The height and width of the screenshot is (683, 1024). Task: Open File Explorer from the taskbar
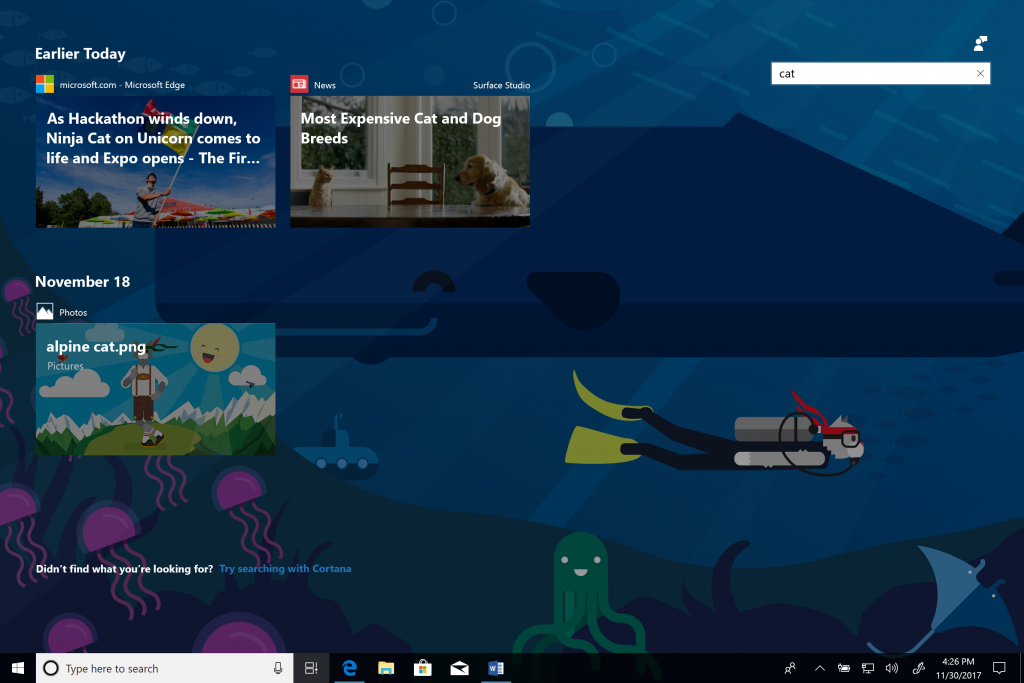(386, 668)
